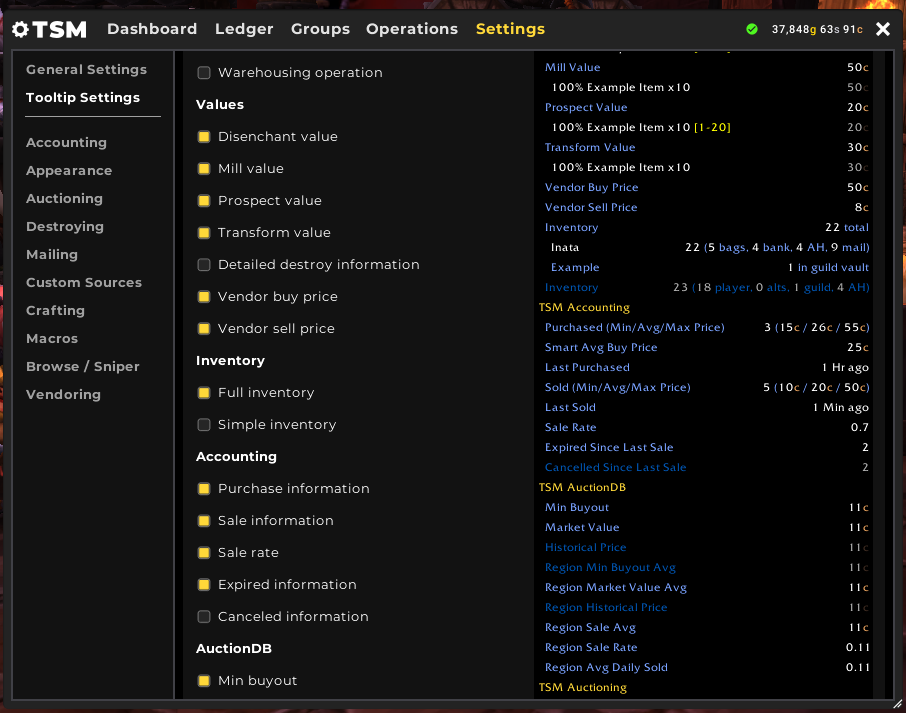Close the TSM window with the X
This screenshot has width=906, height=713.
click(x=882, y=29)
